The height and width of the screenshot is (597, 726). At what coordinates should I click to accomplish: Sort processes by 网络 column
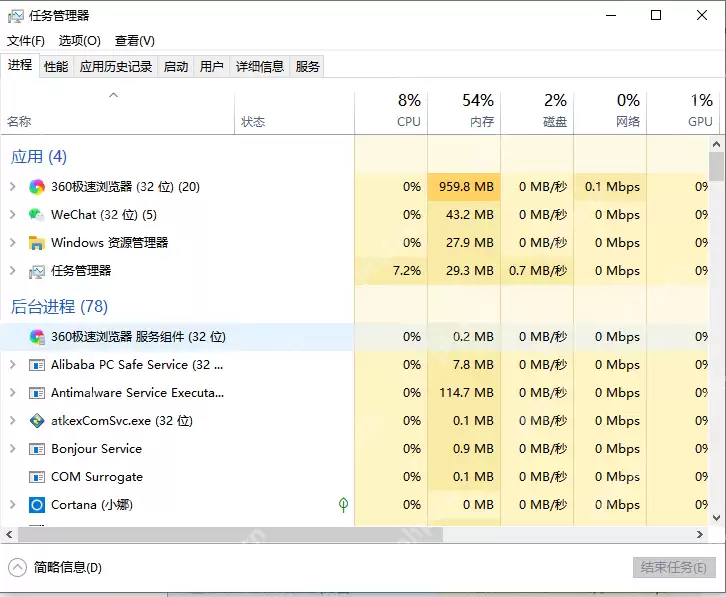pyautogui.click(x=610, y=113)
